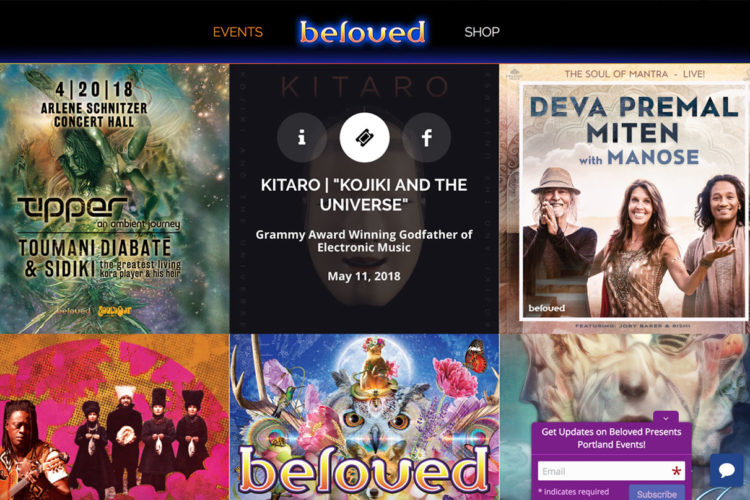This screenshot has width=750, height=500.
Task: Click the May 11, 2018 date text
Action: tap(364, 276)
